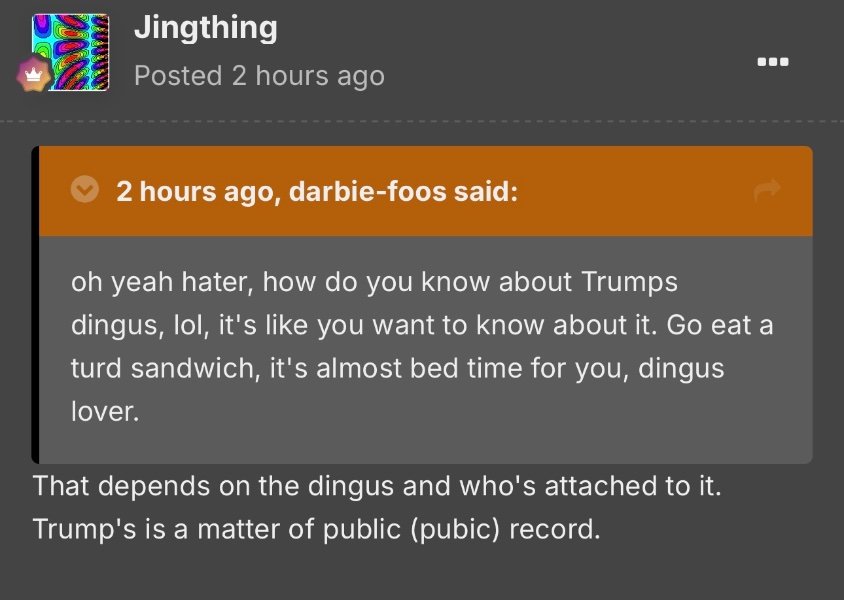Click the quoted word "lover."
Screen dimensions: 844x600
click(105, 412)
